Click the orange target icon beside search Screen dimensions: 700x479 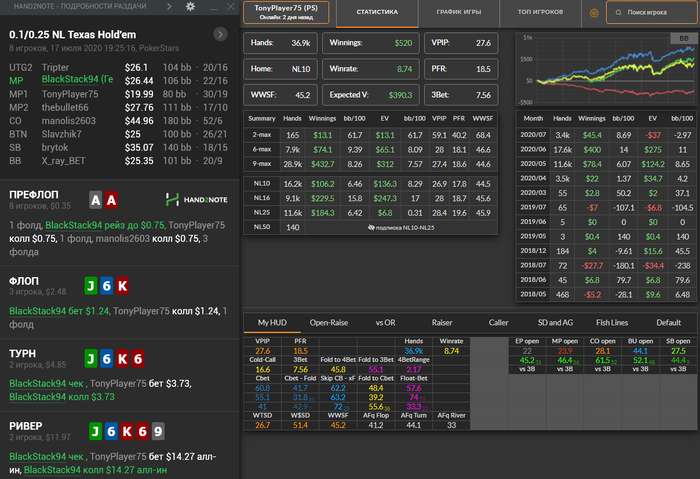point(595,14)
